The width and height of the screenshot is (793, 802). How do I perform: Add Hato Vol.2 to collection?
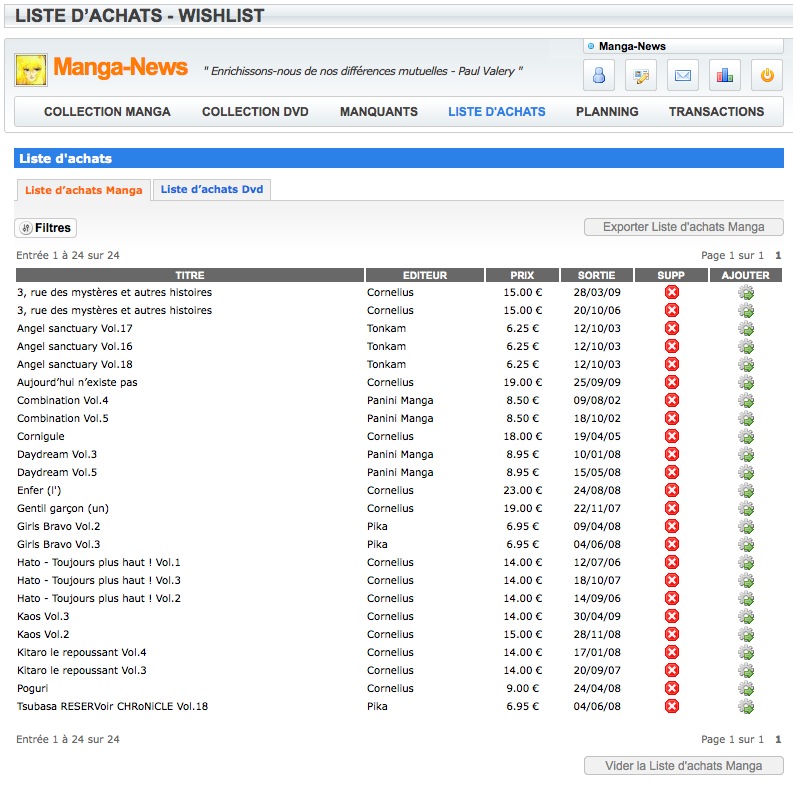point(746,598)
